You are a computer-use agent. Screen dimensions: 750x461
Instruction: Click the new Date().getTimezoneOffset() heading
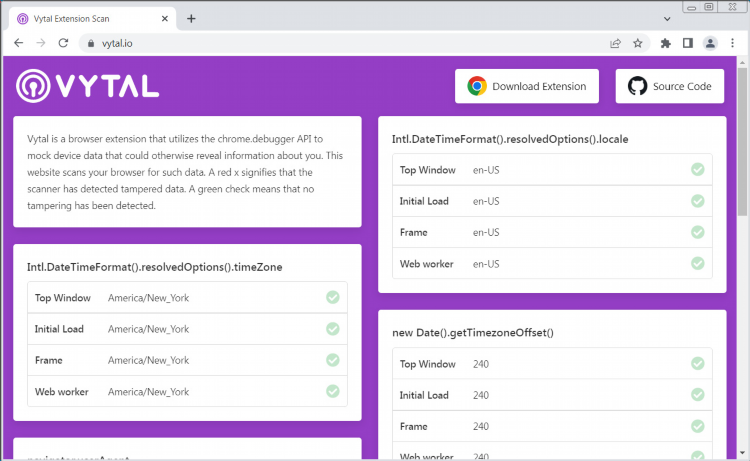[x=473, y=333]
